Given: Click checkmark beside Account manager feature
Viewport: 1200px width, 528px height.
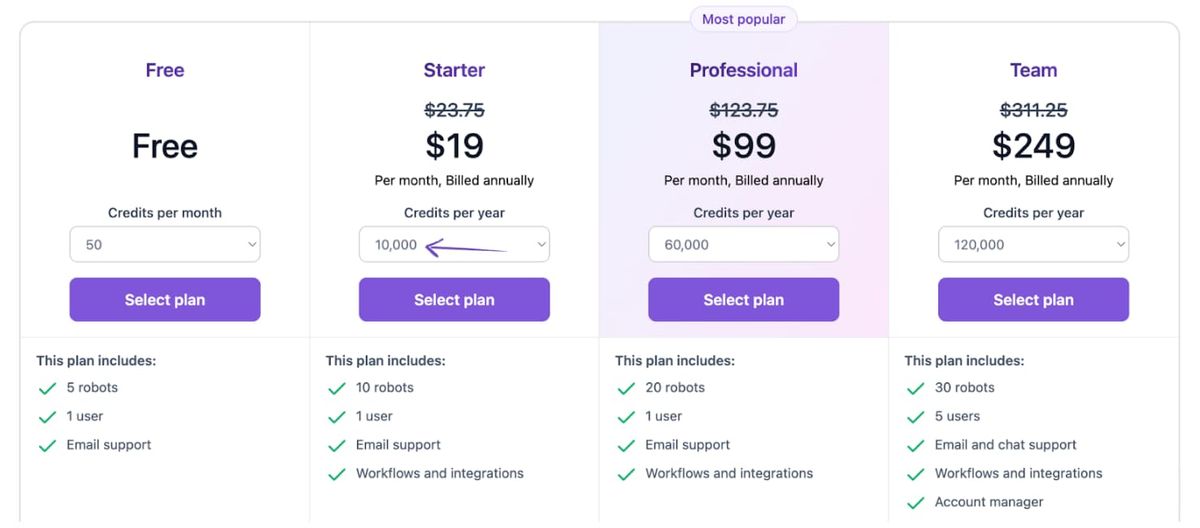Looking at the screenshot, I should [x=915, y=503].
